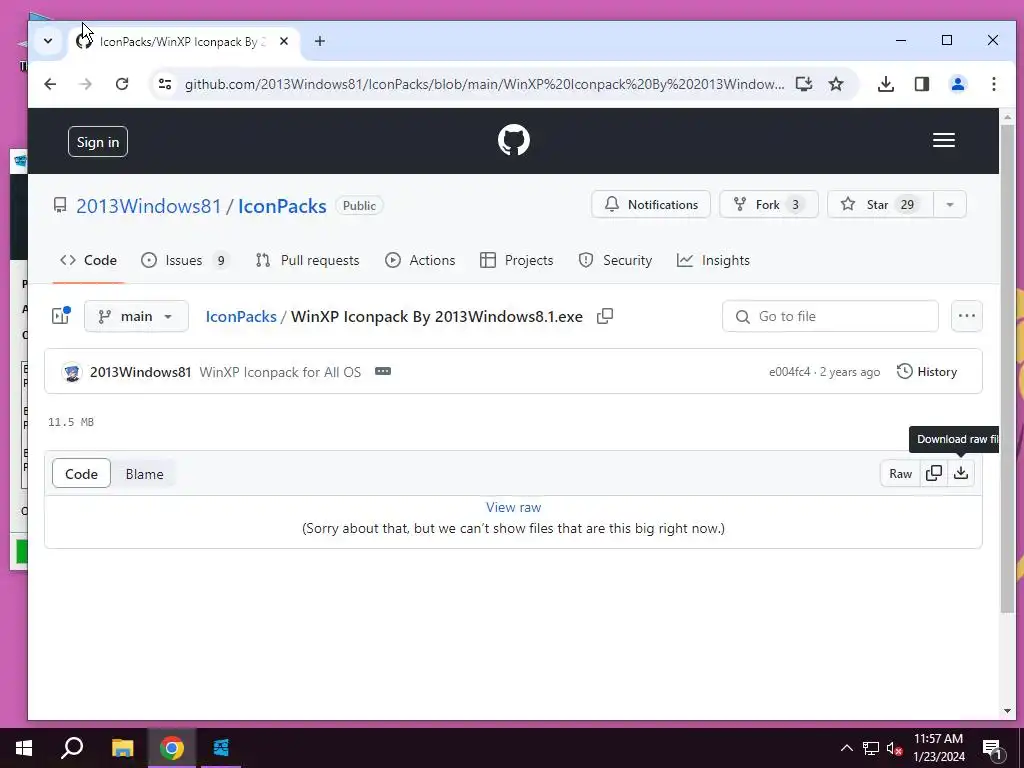Open the notification center icon

(993, 748)
